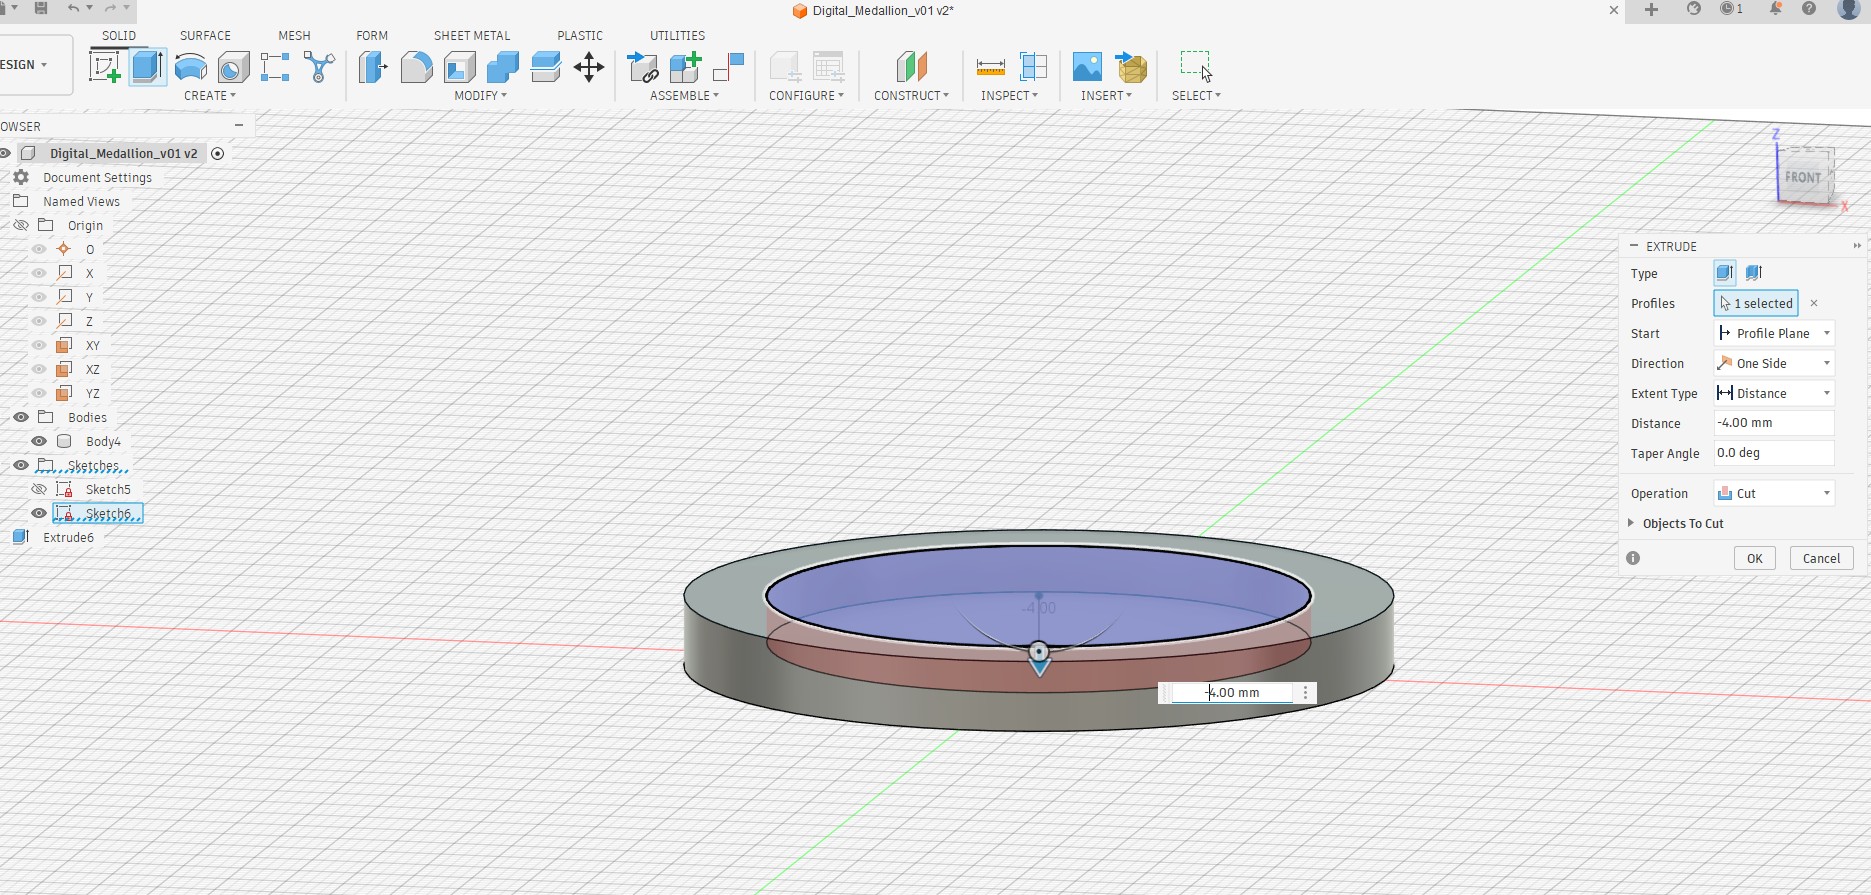
Task: Click the Taper Angle input field
Action: 1773,453
